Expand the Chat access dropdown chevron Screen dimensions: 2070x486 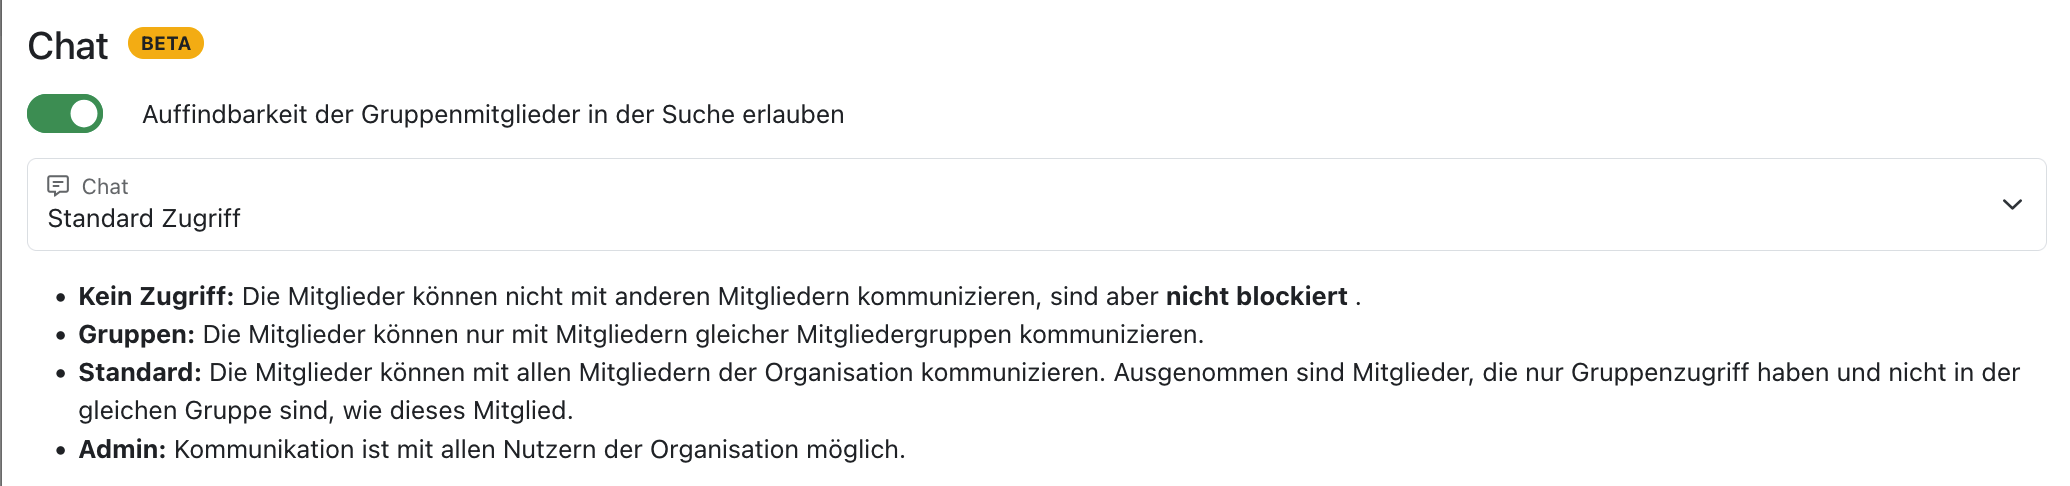coord(2012,204)
